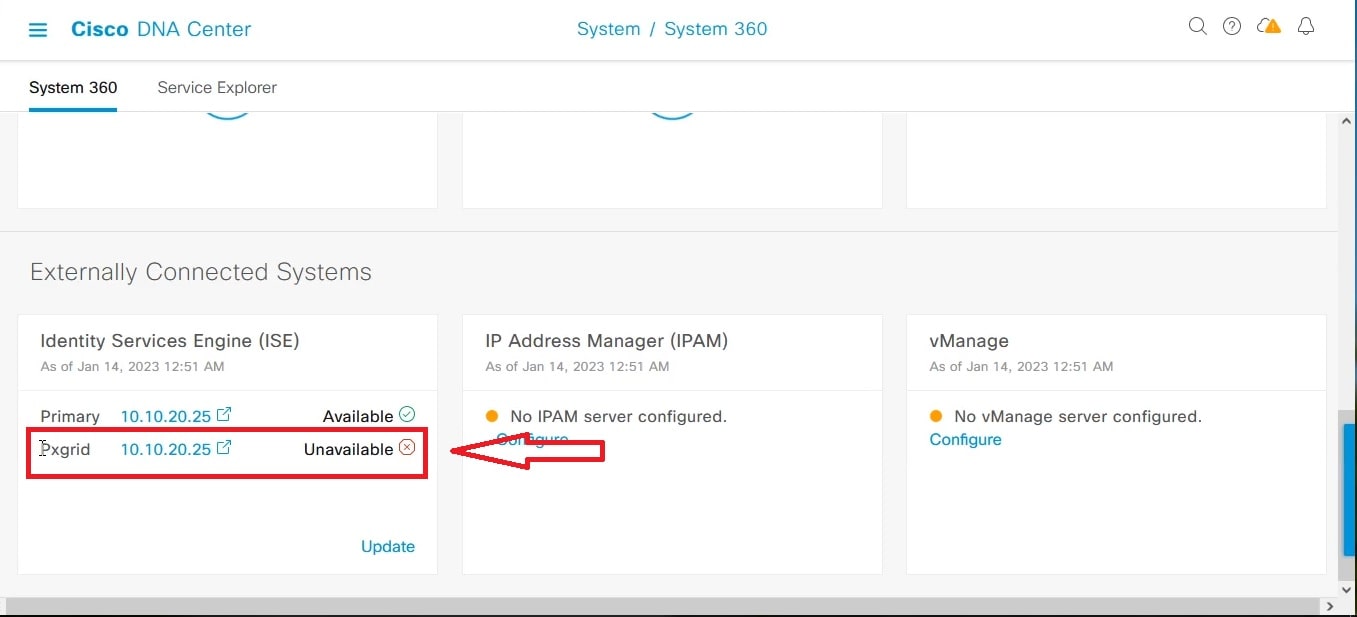Click the System breadcrumb in the header

(x=608, y=29)
